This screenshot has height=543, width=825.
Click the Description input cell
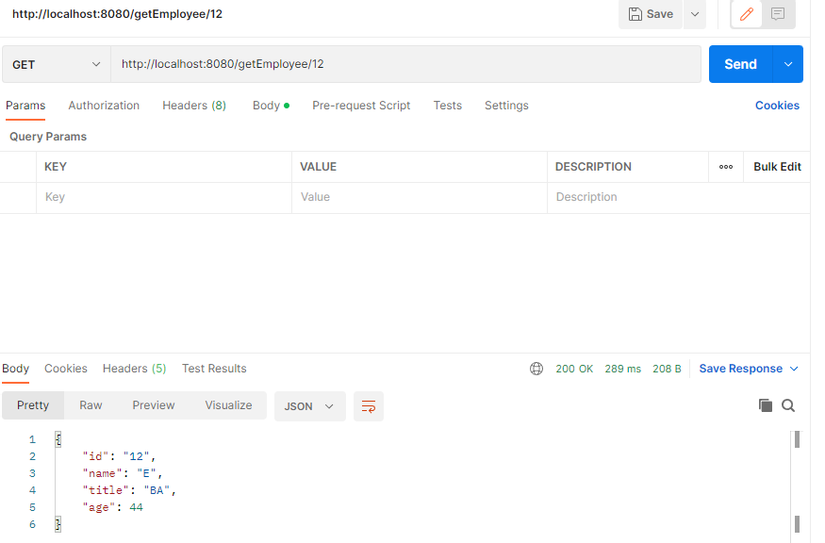pyautogui.click(x=678, y=197)
